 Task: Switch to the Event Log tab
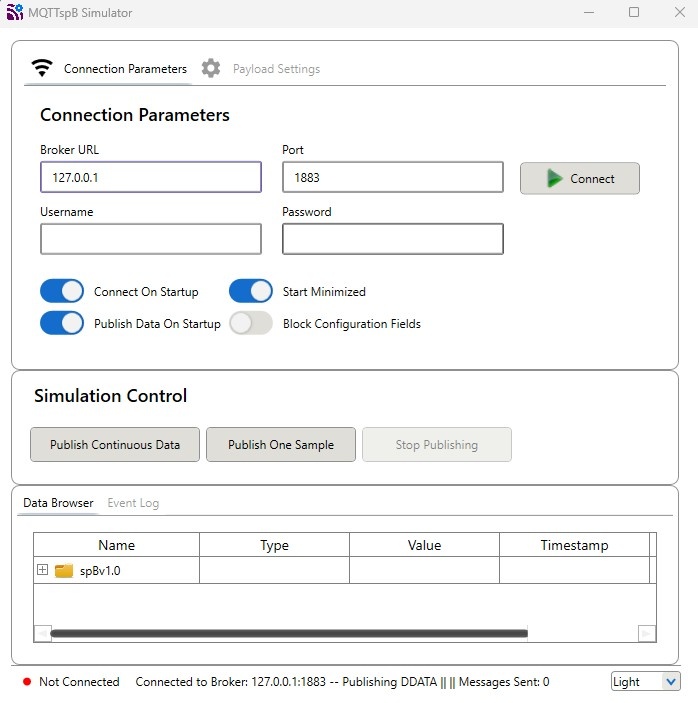click(x=133, y=503)
